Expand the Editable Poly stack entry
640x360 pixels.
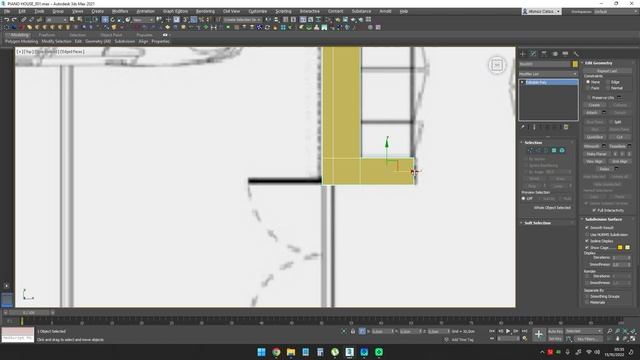[x=522, y=82]
